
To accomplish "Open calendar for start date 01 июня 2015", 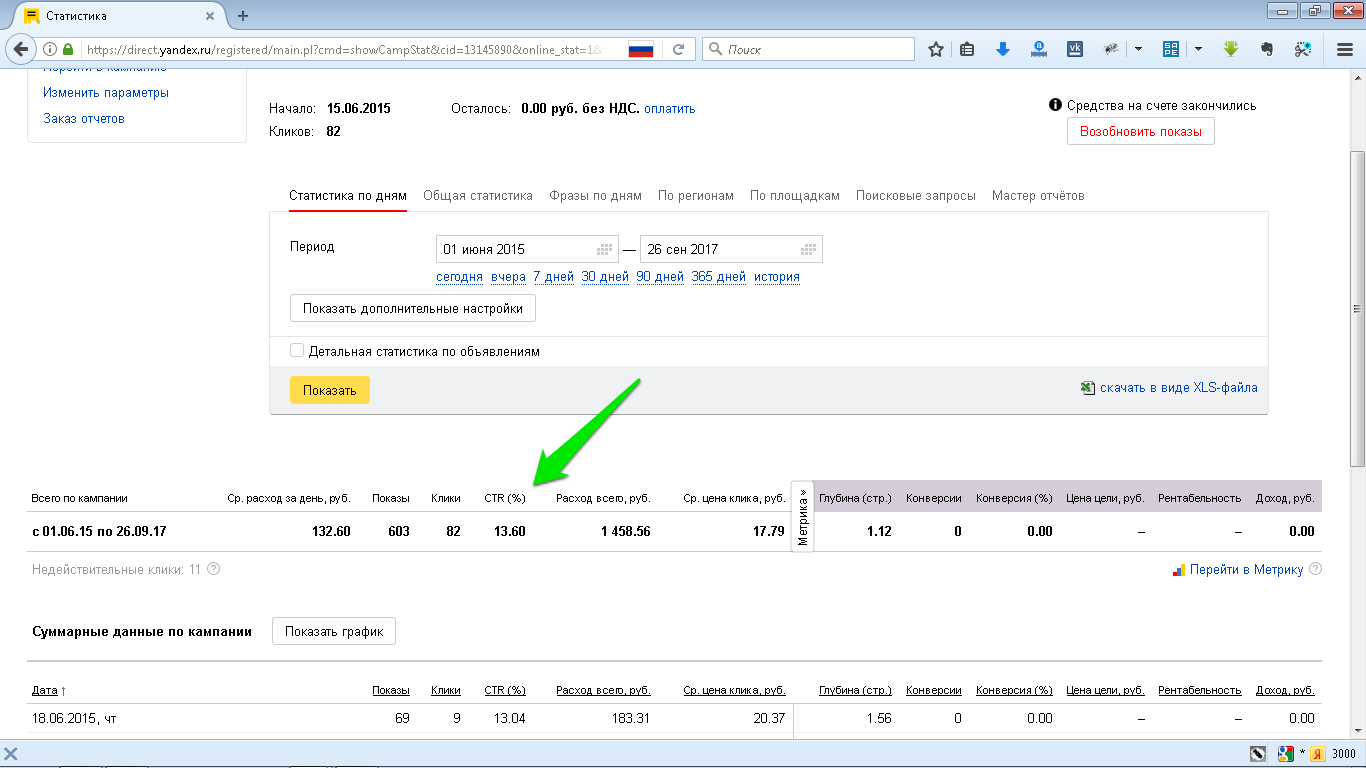I will click(605, 249).
